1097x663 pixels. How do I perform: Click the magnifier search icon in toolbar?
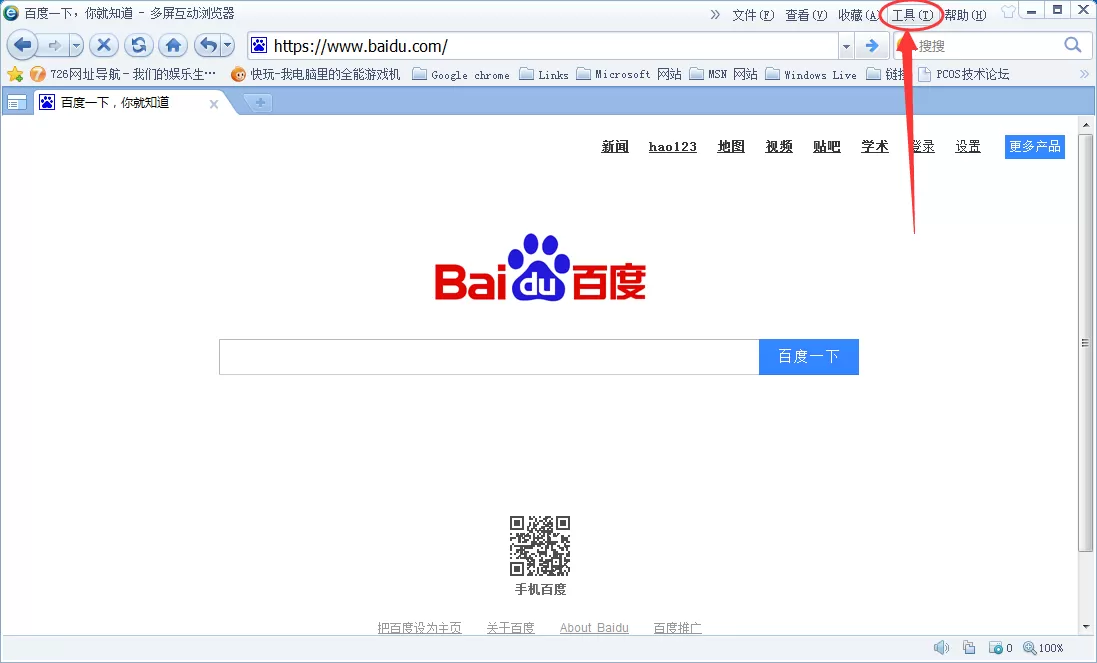pyautogui.click(x=1073, y=45)
